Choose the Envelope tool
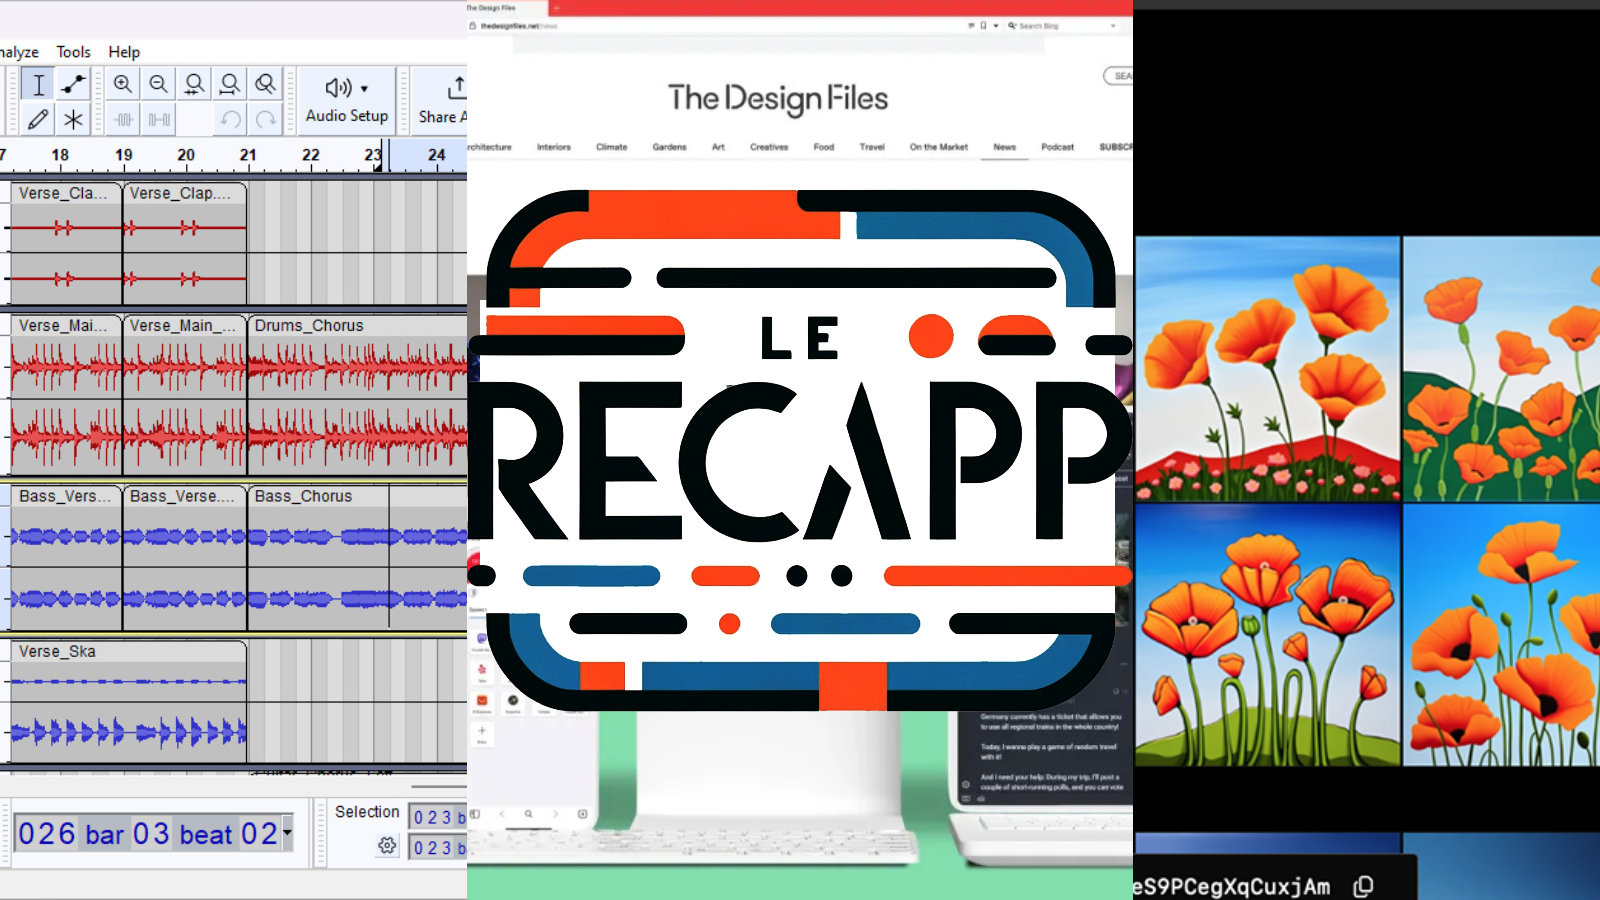The width and height of the screenshot is (1600, 900). coord(73,85)
